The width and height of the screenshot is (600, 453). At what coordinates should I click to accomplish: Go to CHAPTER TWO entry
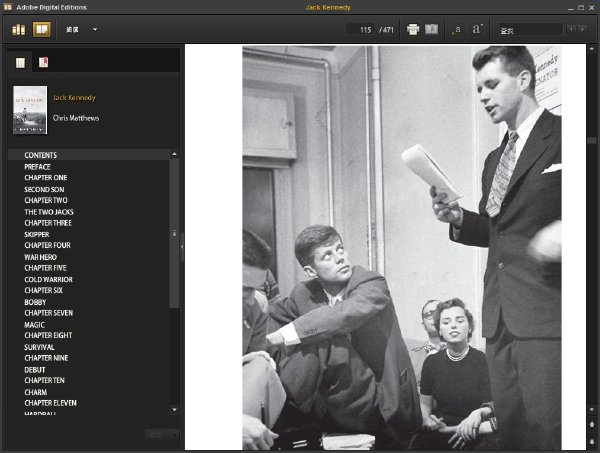(46, 200)
